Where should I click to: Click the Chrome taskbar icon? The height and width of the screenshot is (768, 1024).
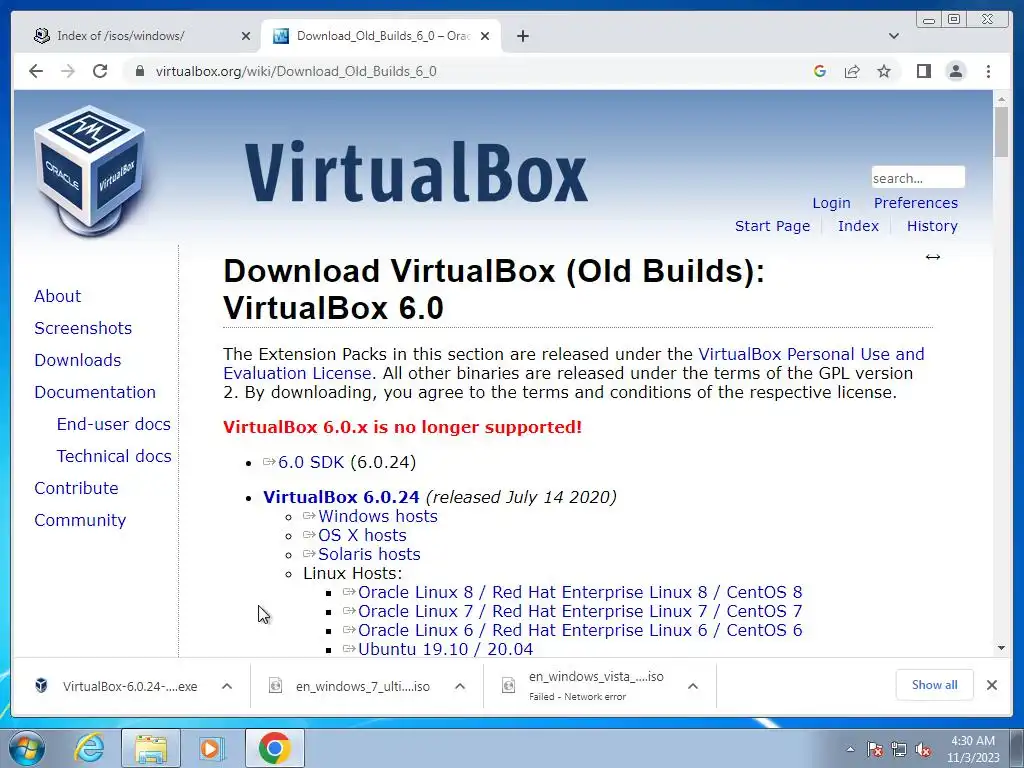pyautogui.click(x=274, y=748)
